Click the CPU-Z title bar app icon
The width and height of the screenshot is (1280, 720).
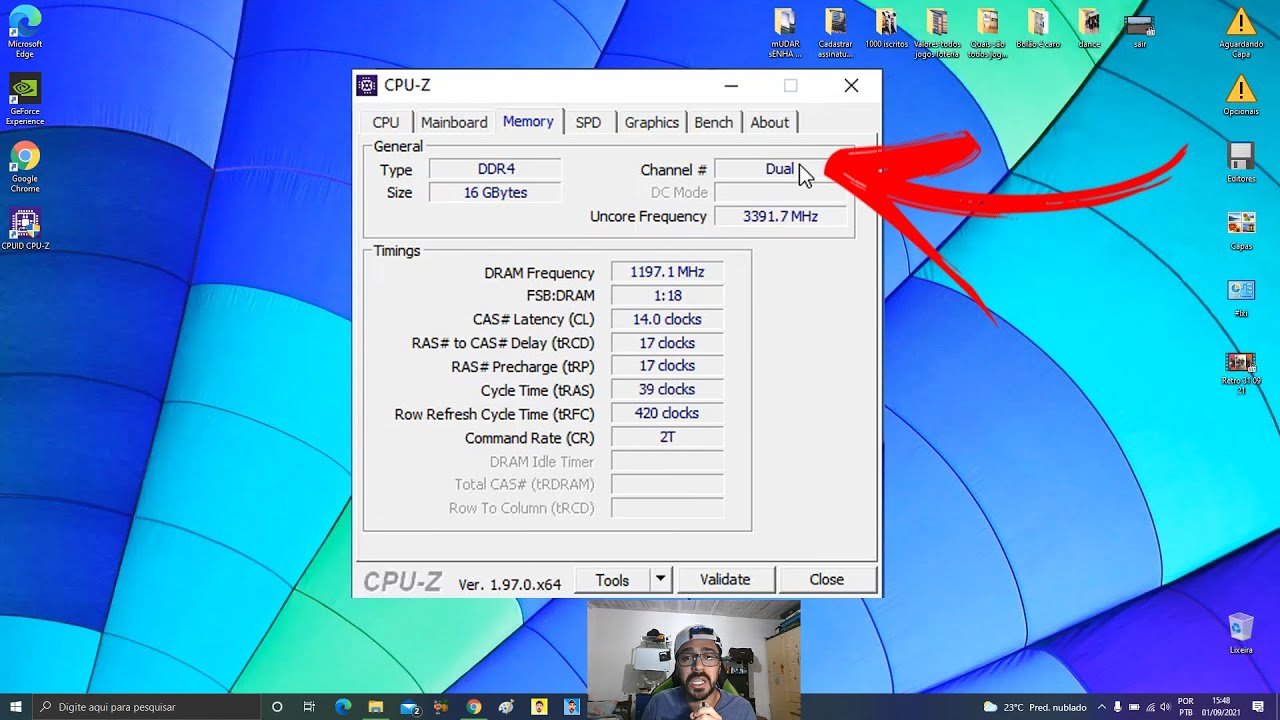click(x=367, y=85)
